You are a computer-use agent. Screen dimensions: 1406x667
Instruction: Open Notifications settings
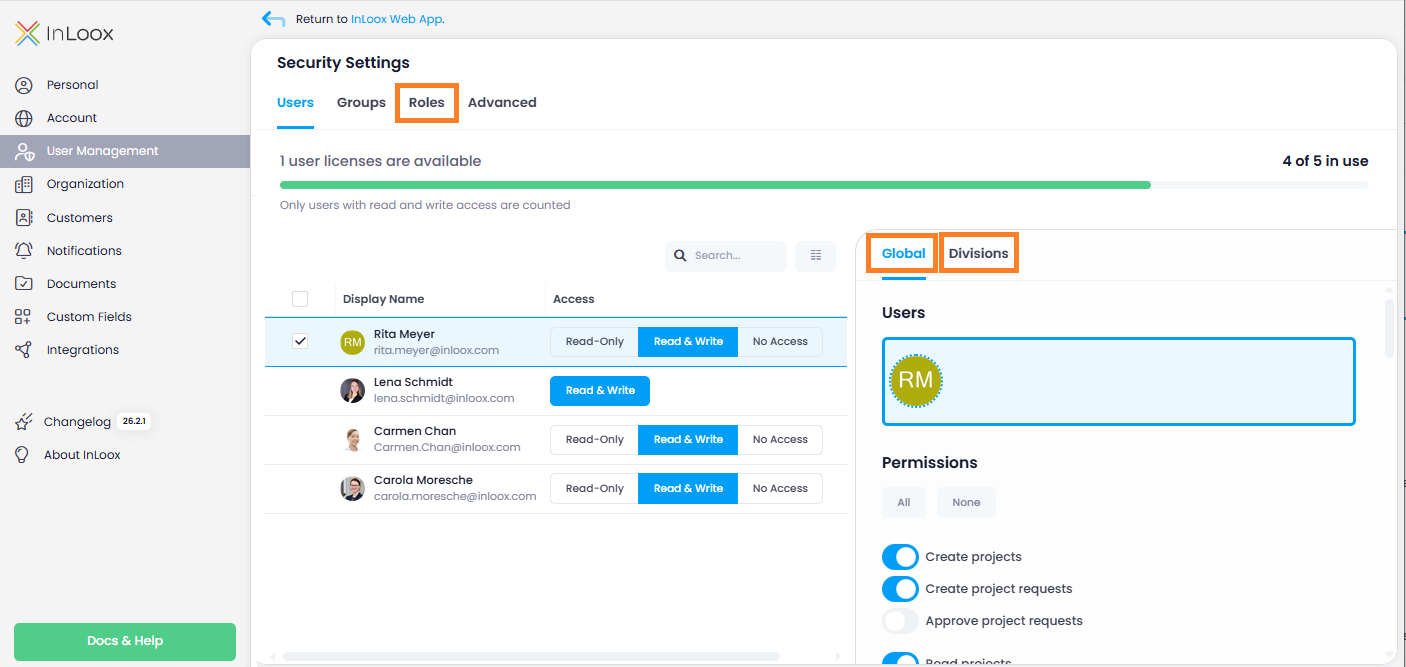pyautogui.click(x=125, y=251)
